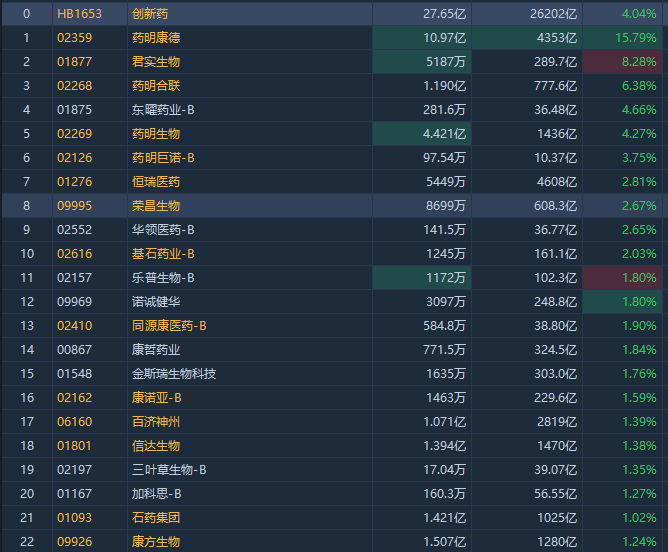668x552 pixels.
Task: Select 康诺亚-B stock name
Action: pos(157,397)
